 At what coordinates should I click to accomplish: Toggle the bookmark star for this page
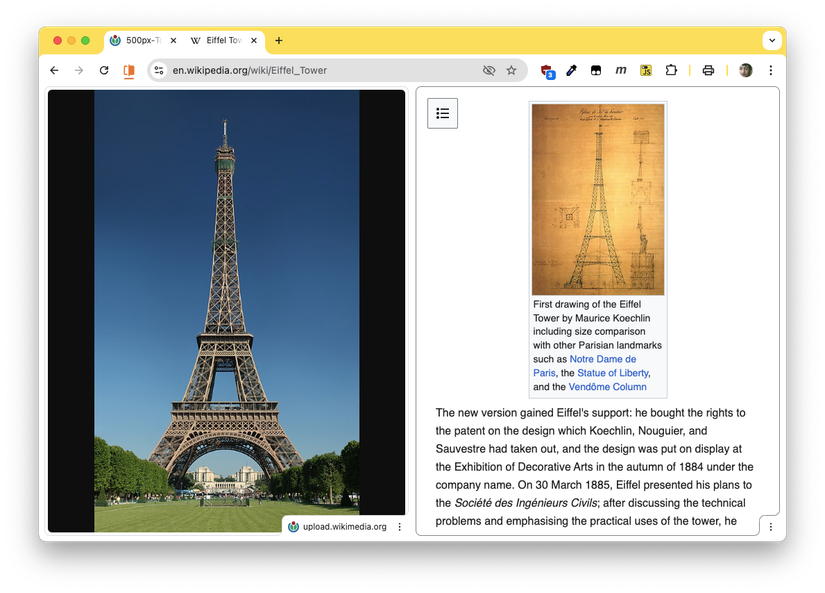(x=511, y=70)
